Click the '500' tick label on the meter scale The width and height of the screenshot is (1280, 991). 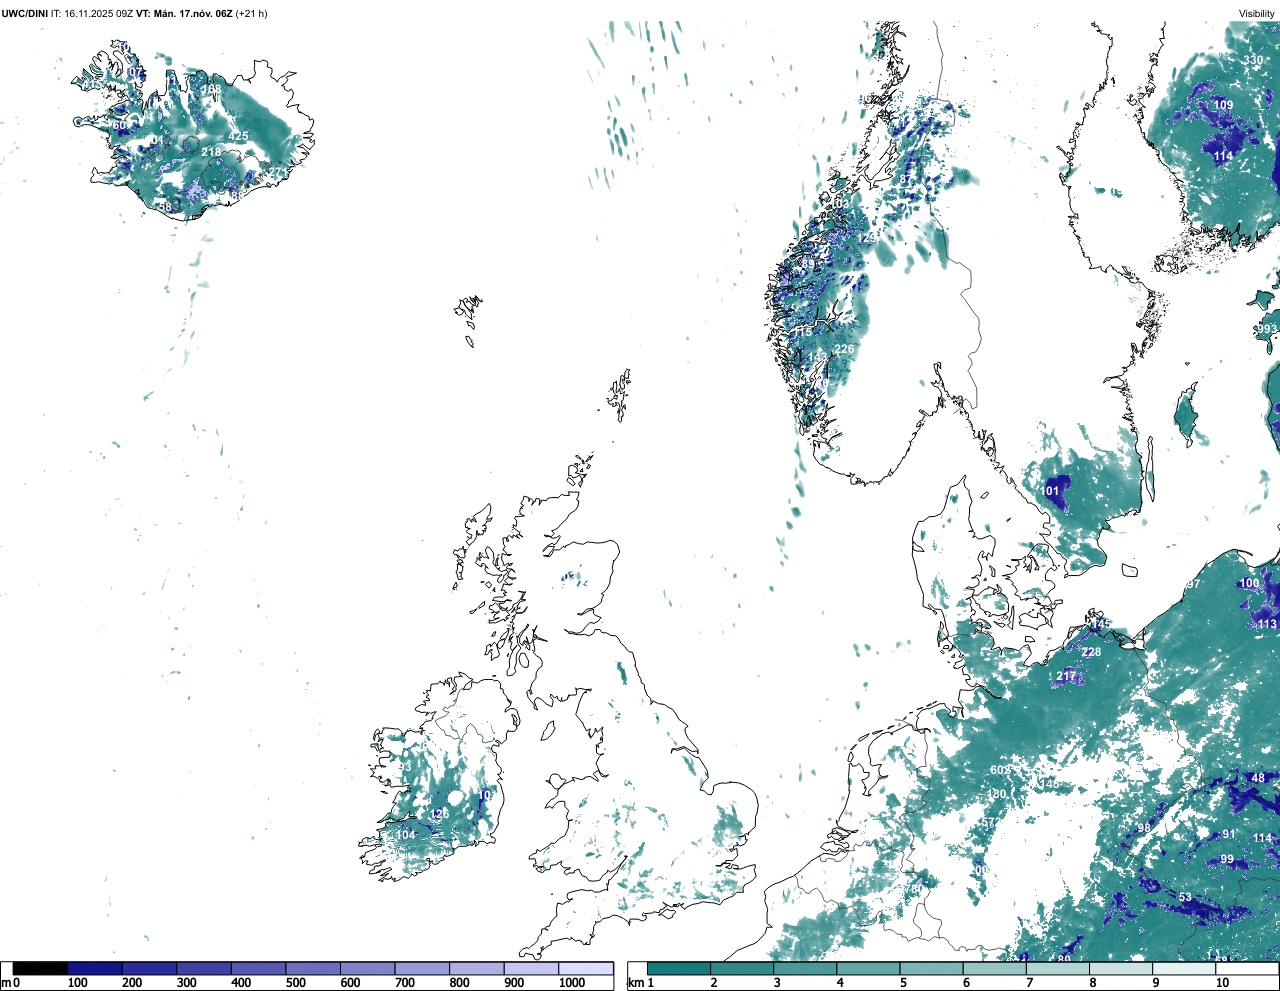click(x=295, y=983)
